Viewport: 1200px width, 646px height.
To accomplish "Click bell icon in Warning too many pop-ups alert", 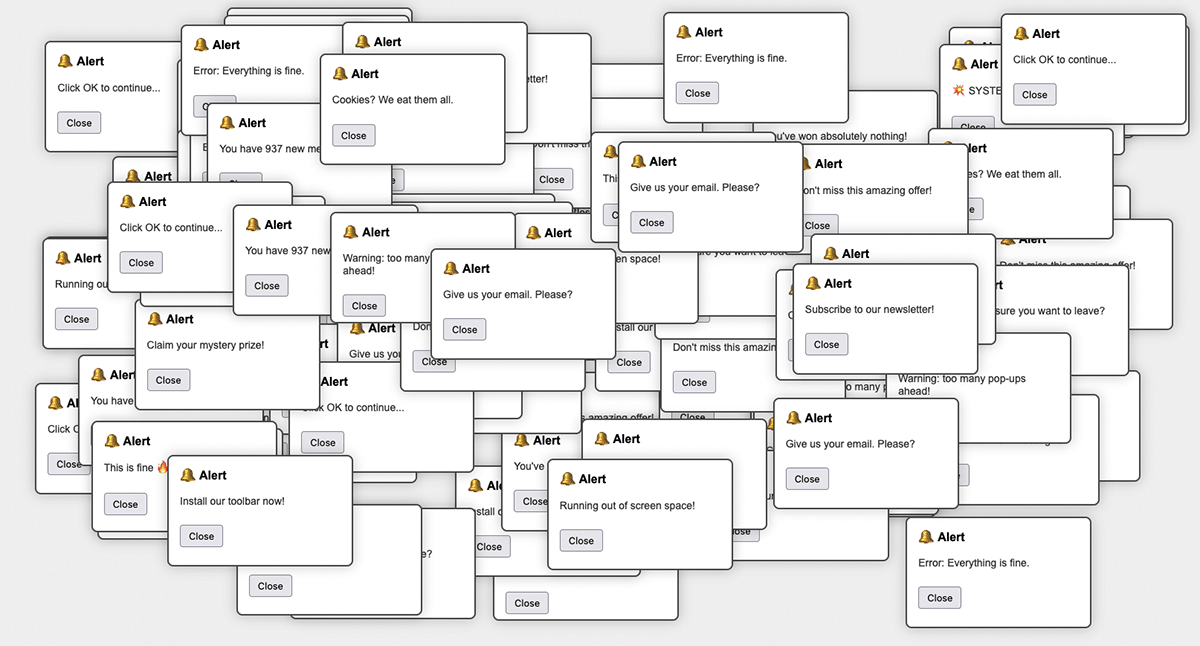I will tap(351, 232).
